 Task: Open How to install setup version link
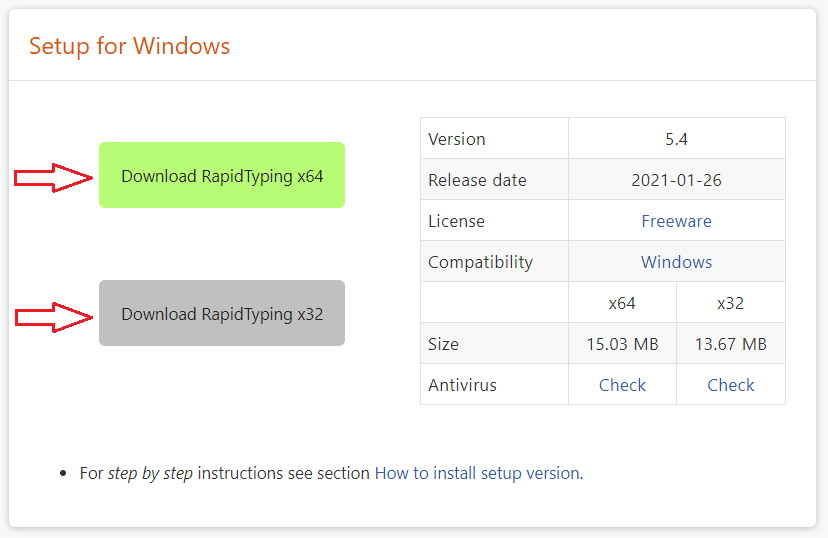click(x=477, y=473)
